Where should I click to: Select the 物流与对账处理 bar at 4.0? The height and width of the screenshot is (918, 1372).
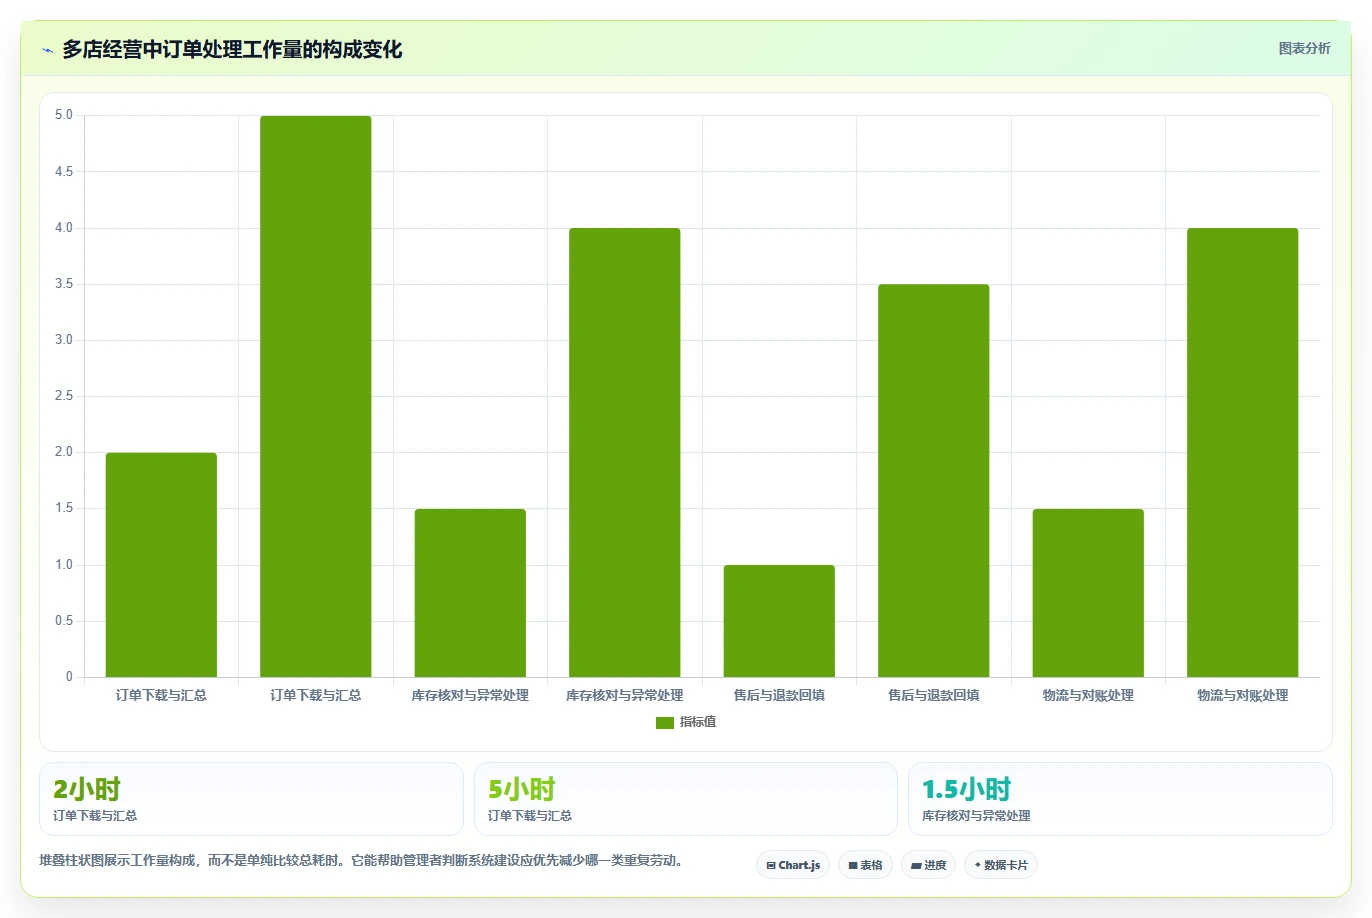[x=1243, y=453]
